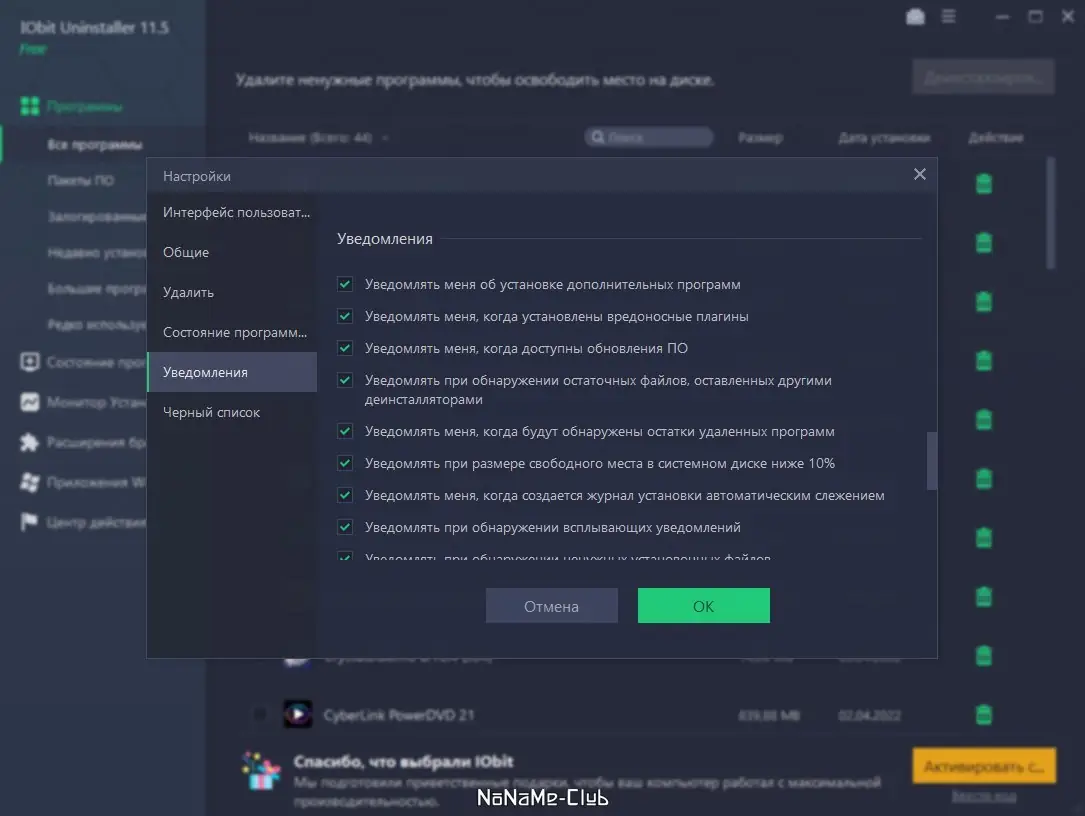Open the Общие settings tab
Viewport: 1085px width, 816px height.
[232, 253]
